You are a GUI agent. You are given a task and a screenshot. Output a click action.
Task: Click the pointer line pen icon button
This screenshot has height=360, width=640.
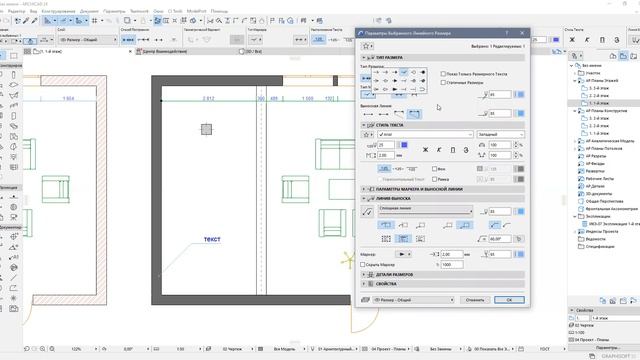pos(367,211)
